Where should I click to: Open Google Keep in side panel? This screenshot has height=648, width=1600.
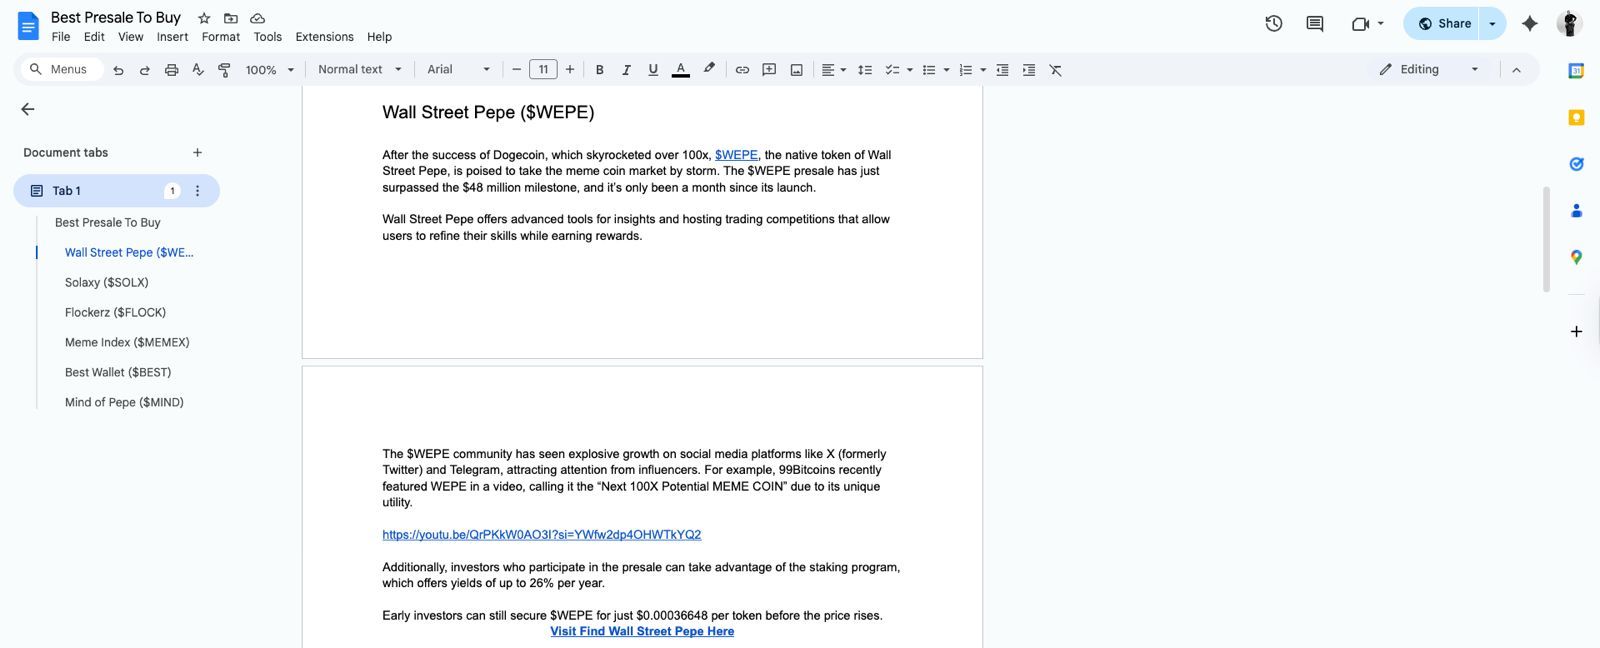coord(1576,118)
